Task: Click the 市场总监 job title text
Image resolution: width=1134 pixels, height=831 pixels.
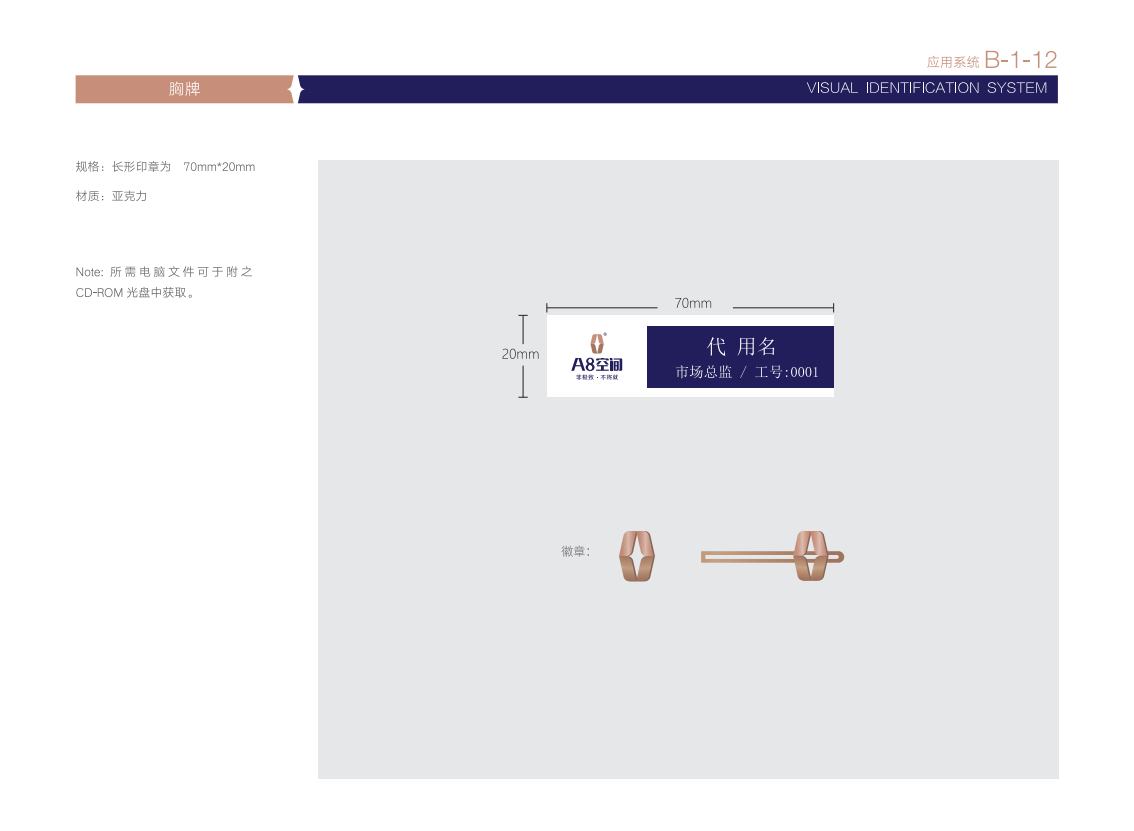Action: (704, 372)
